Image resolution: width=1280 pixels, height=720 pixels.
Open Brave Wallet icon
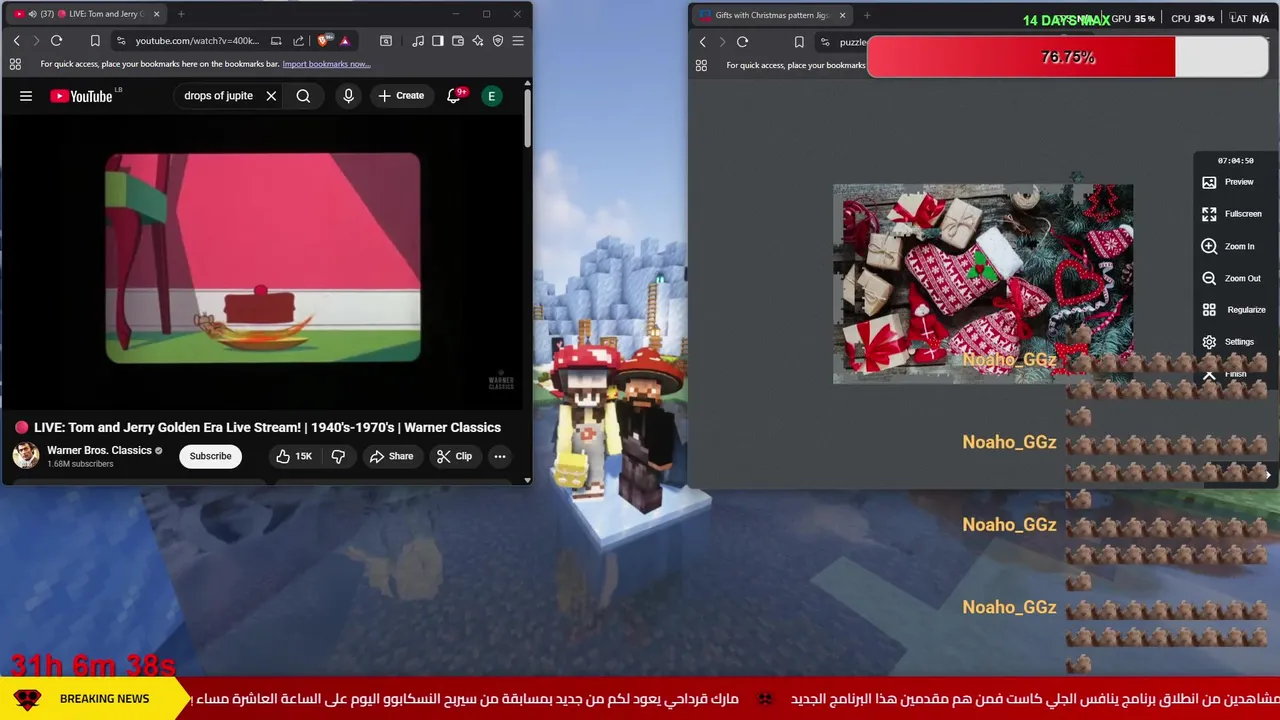tap(458, 41)
